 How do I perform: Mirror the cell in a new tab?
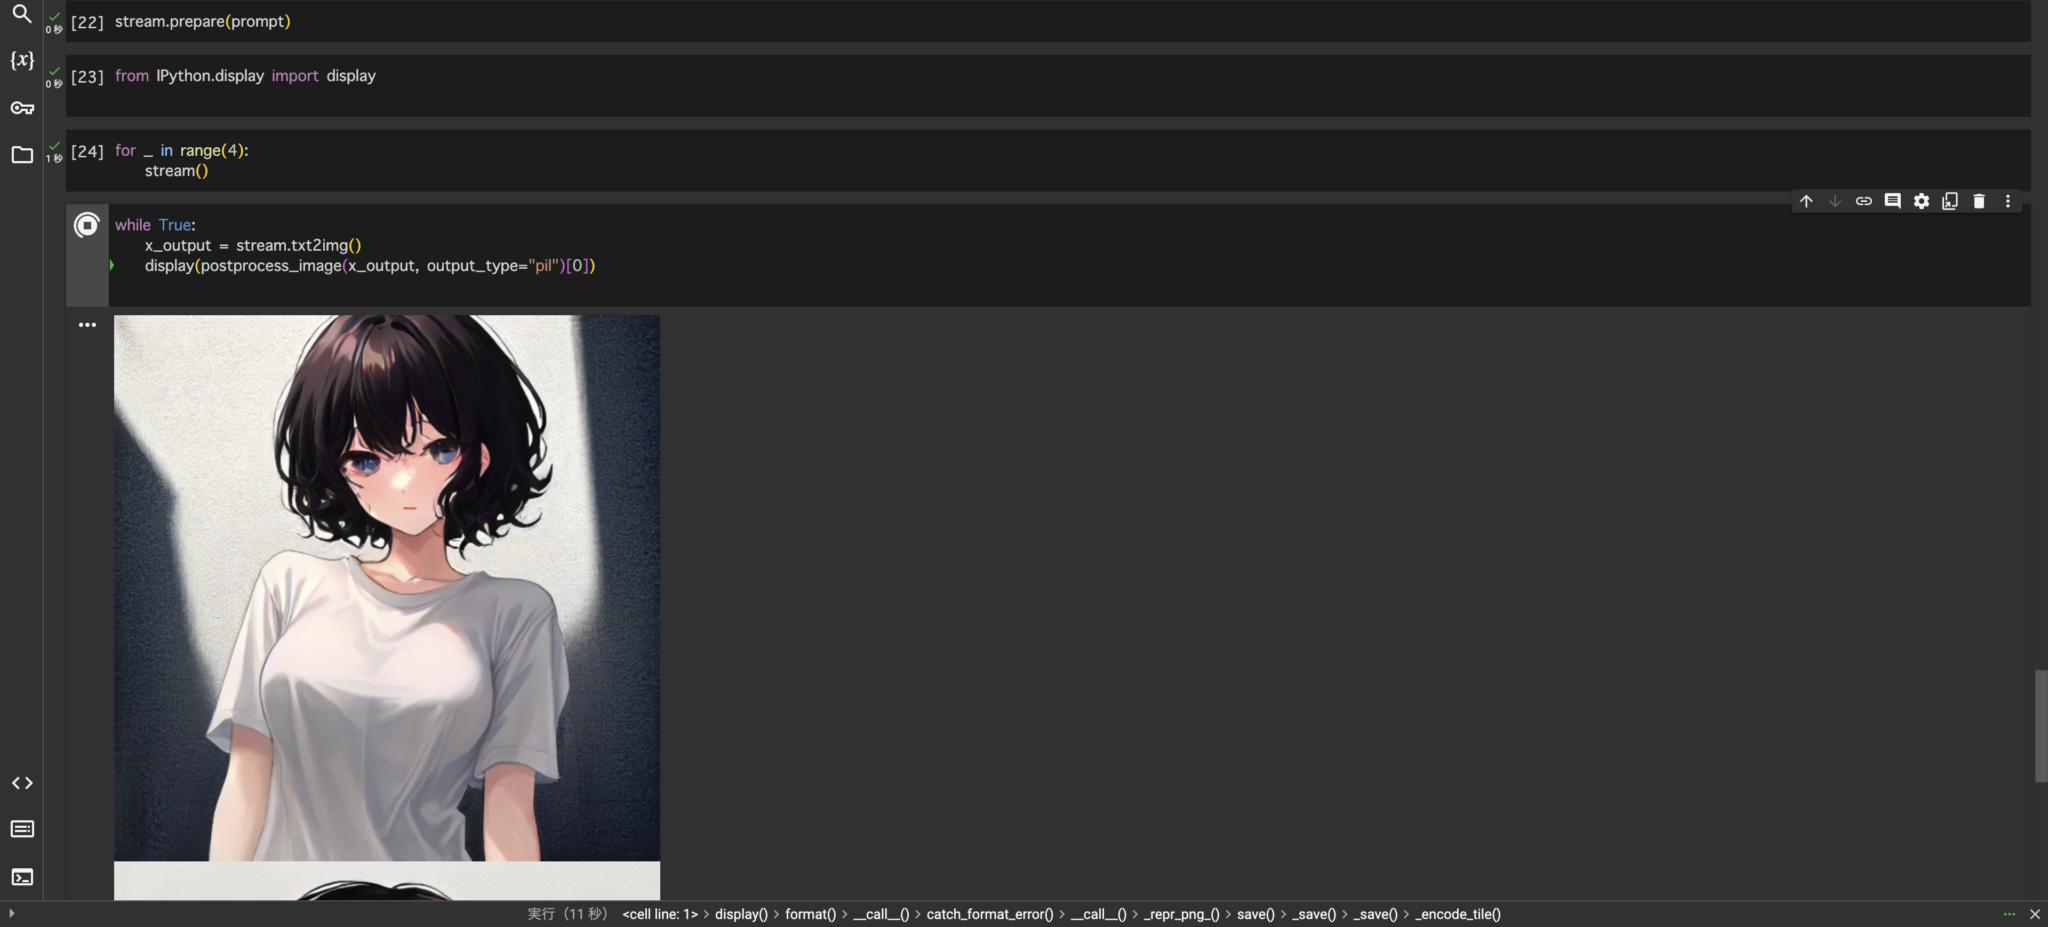(x=1948, y=201)
